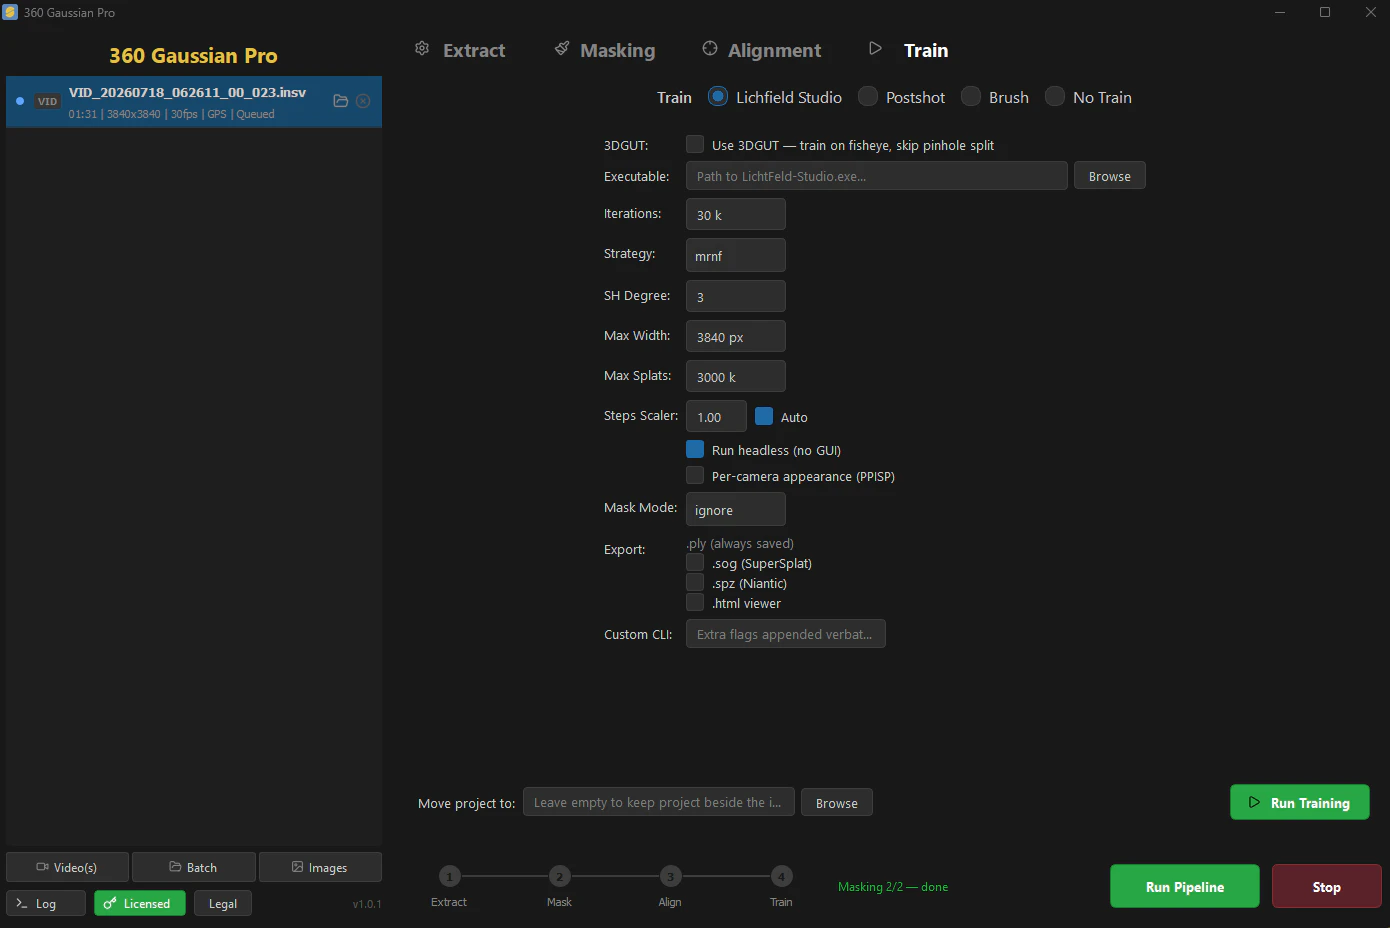Choose Lichfield Studio as the trainer
This screenshot has width=1390, height=928.
(x=717, y=97)
